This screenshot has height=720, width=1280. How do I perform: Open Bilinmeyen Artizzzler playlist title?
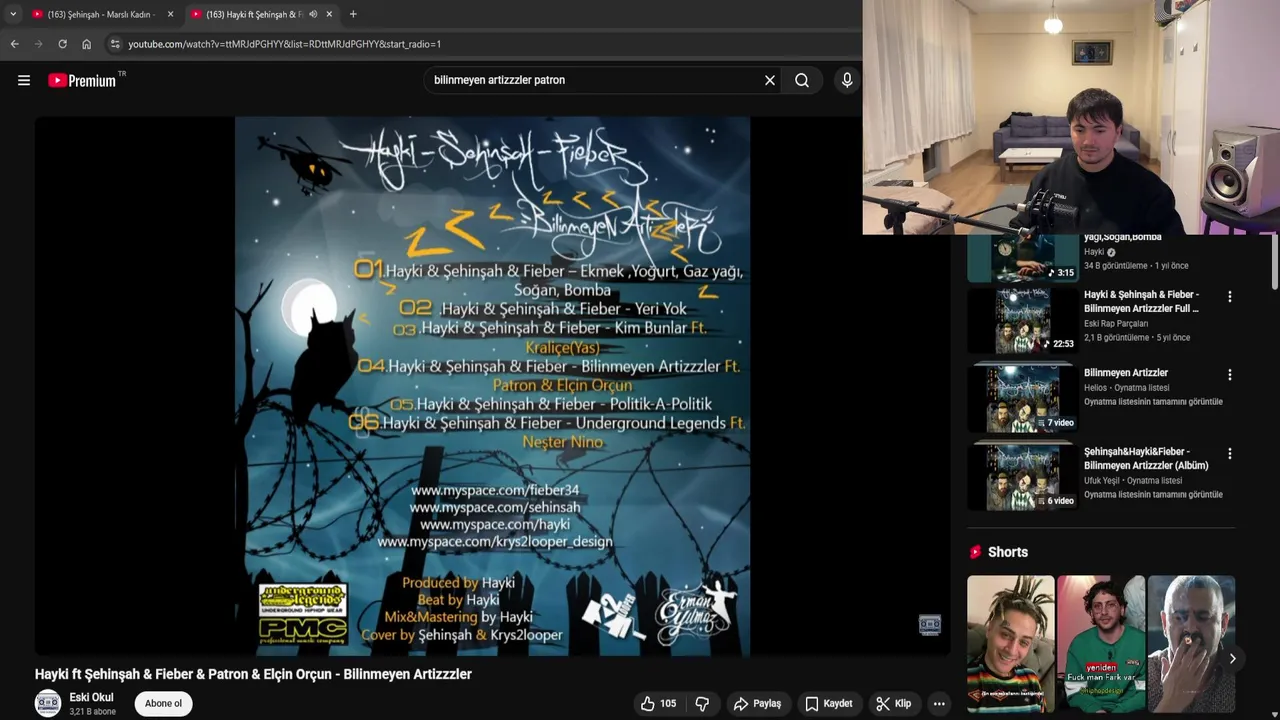[1126, 373]
